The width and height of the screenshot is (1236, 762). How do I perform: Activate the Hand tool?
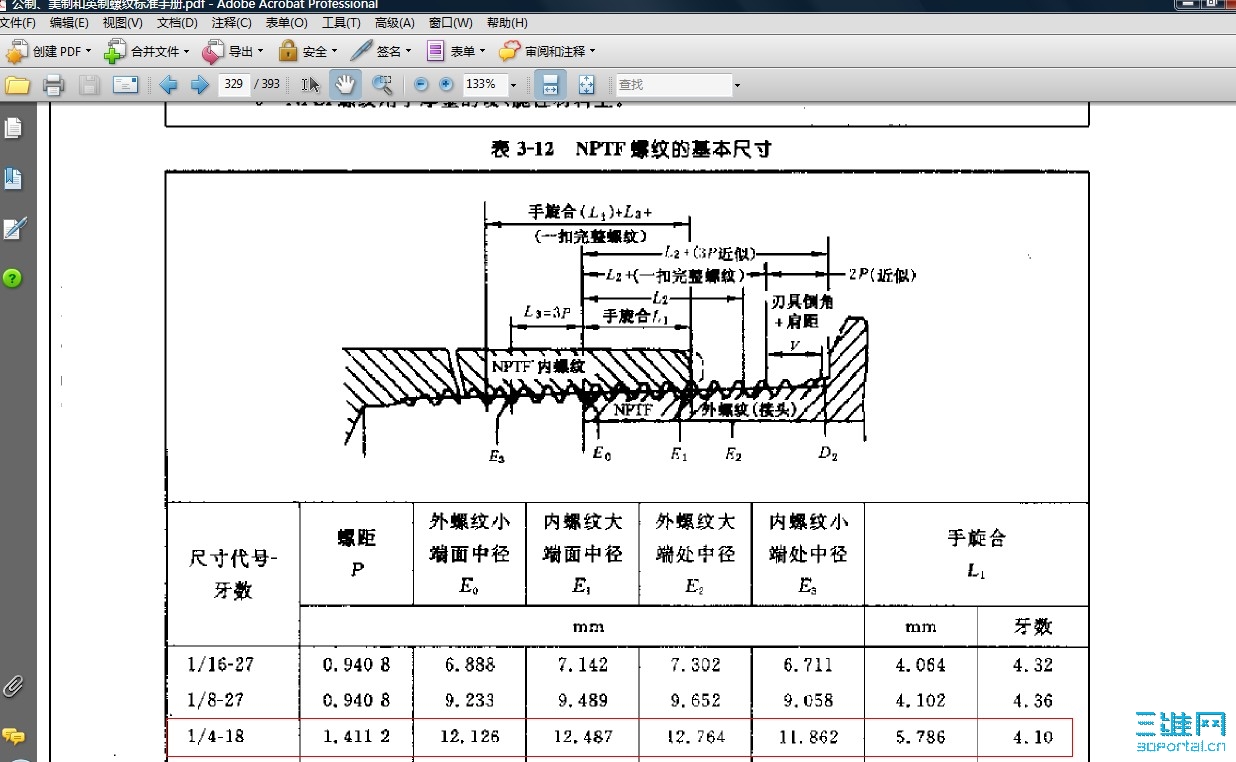345,85
